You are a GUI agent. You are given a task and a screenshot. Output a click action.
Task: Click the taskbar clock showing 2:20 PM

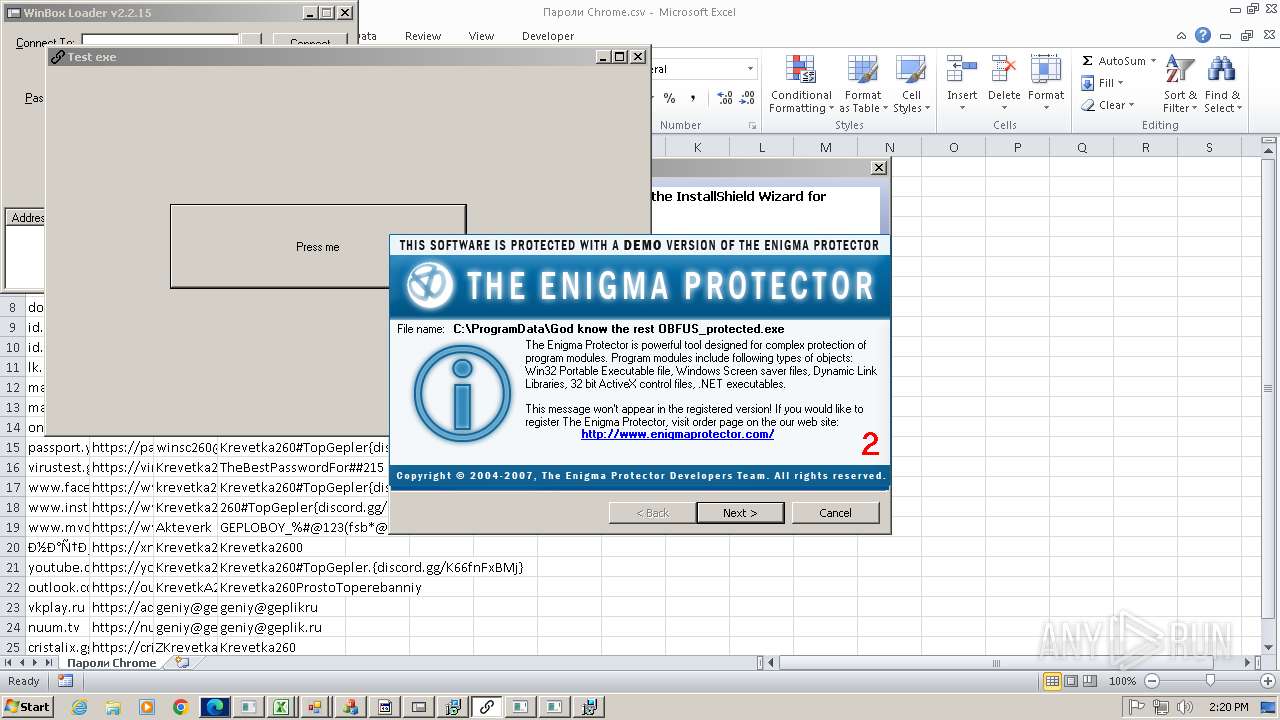(x=1228, y=707)
